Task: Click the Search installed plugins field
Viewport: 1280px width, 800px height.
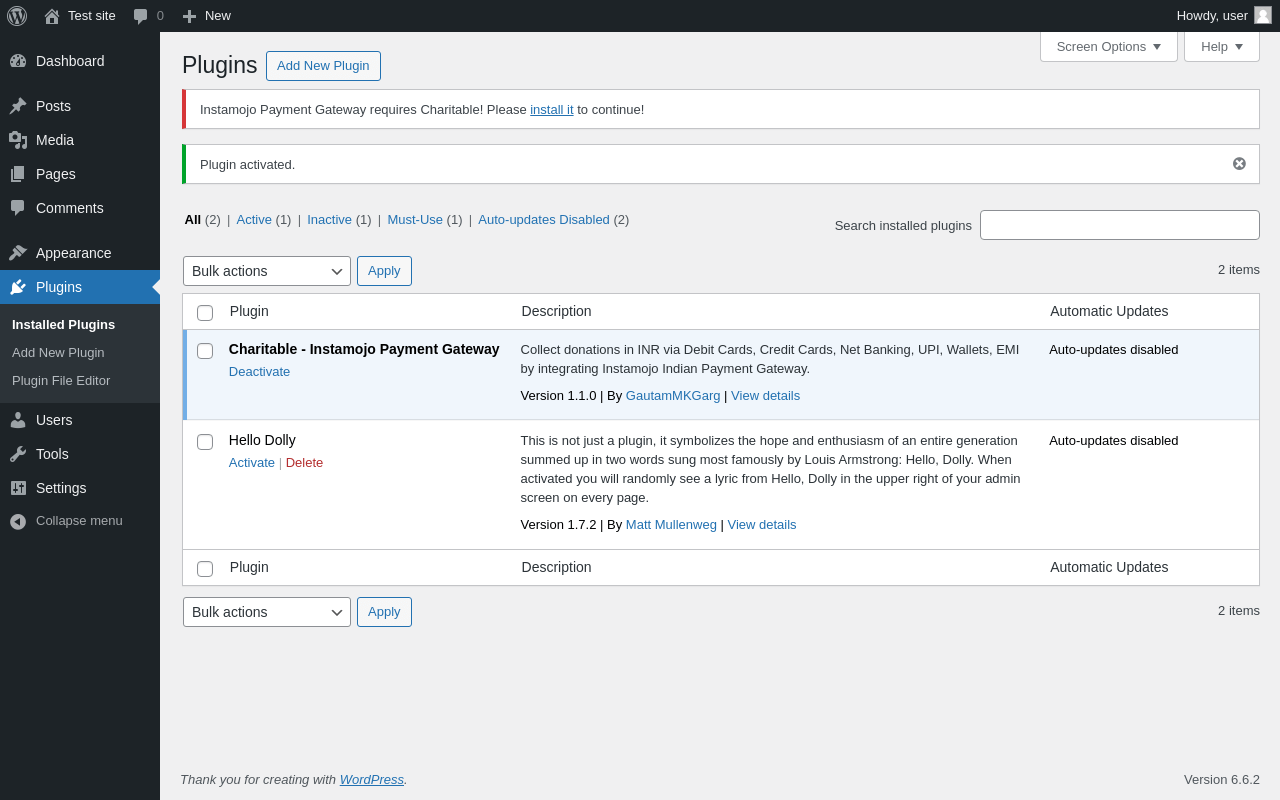Action: click(1119, 225)
